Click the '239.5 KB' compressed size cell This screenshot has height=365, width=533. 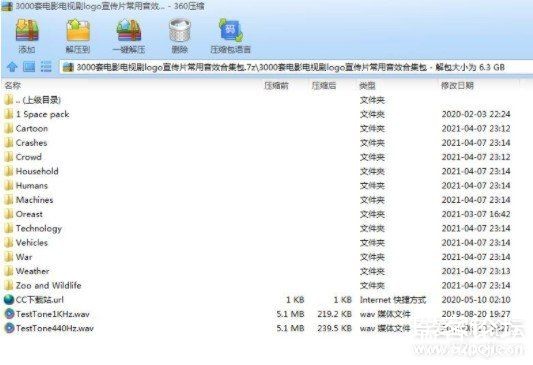[x=334, y=328]
